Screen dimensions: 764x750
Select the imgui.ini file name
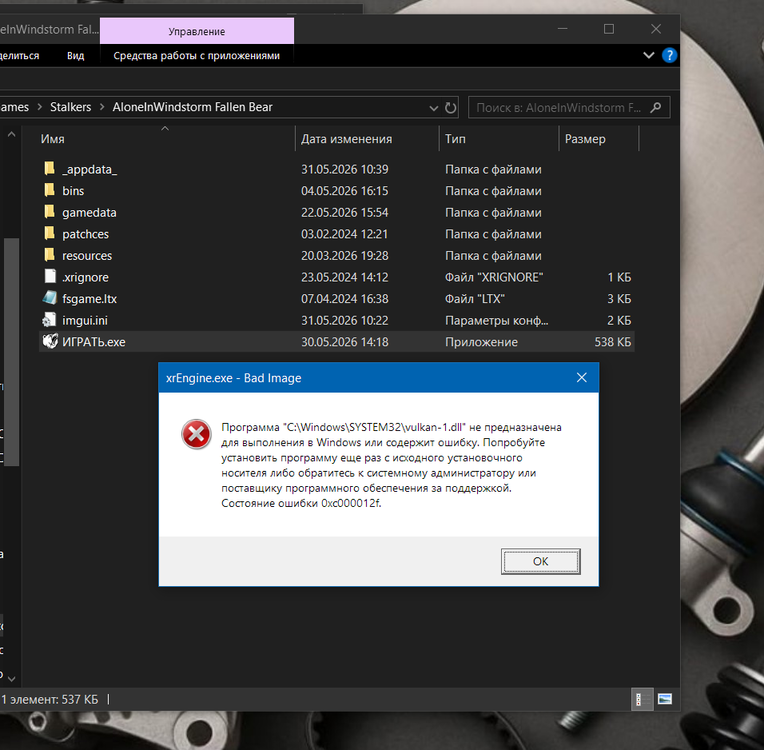click(x=85, y=320)
